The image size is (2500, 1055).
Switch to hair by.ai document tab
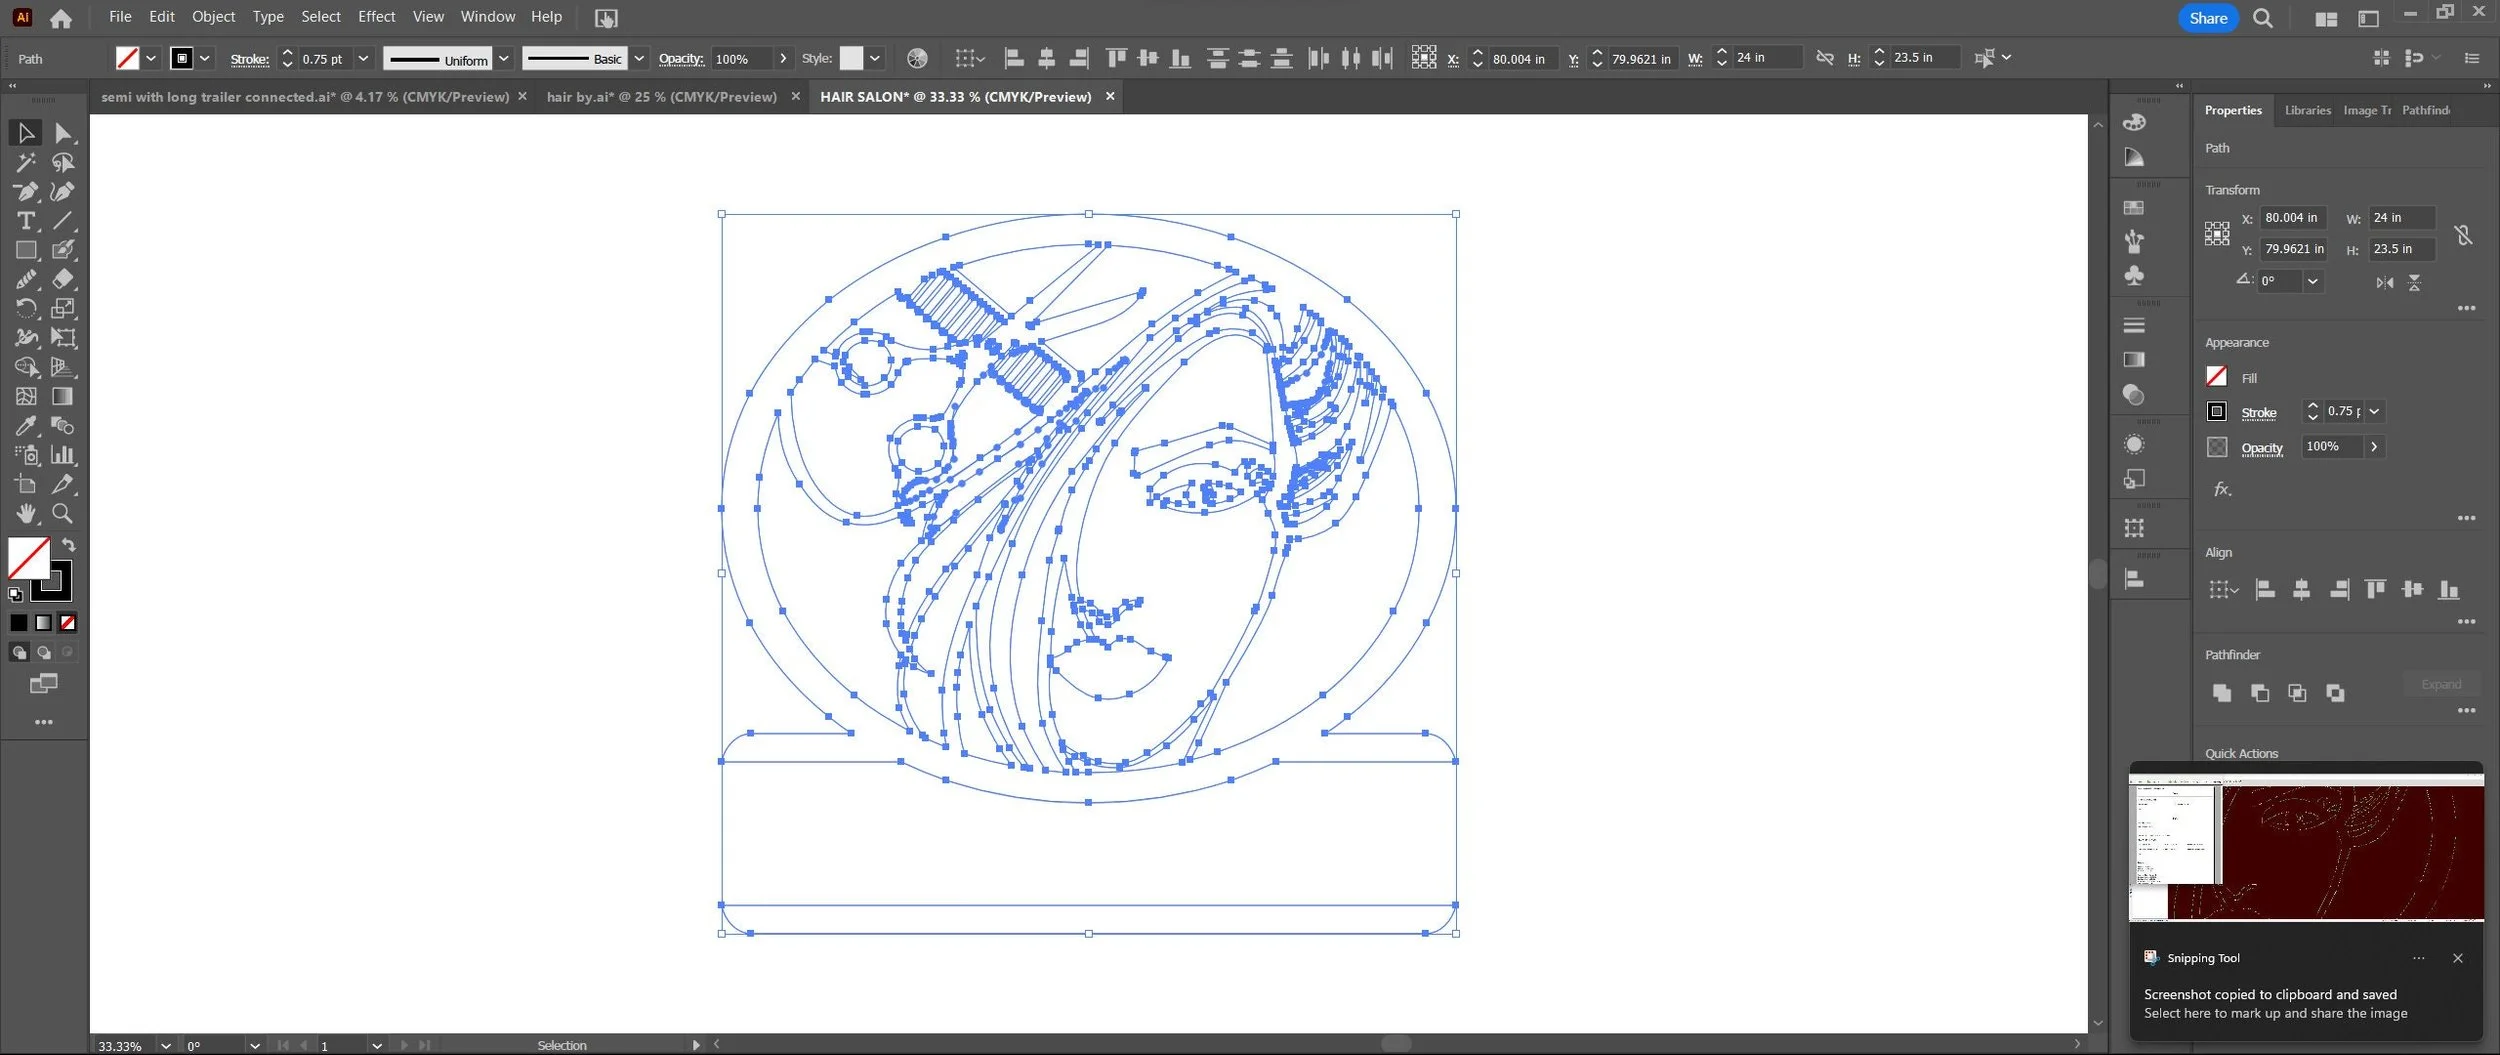661,97
